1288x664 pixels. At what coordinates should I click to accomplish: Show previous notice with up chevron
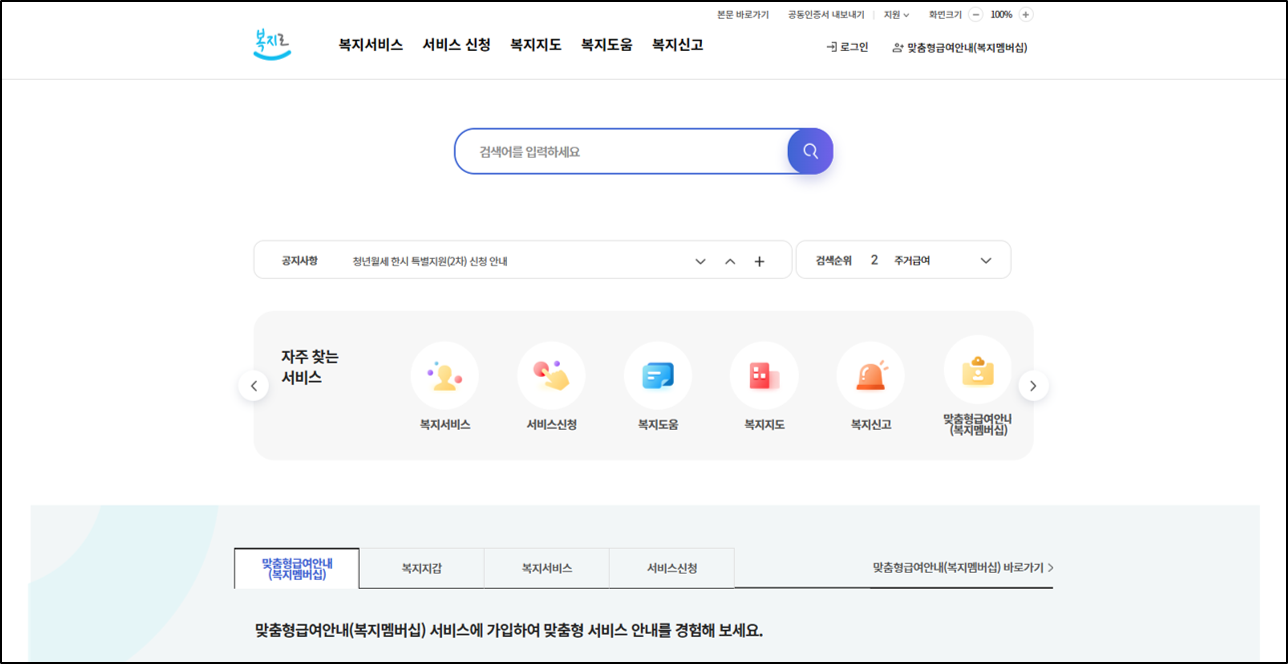point(730,261)
